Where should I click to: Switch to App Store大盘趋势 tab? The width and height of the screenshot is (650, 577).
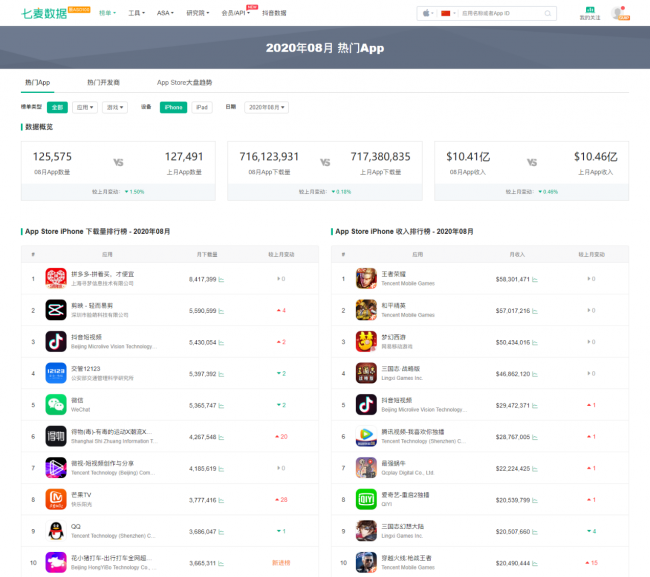point(184,82)
